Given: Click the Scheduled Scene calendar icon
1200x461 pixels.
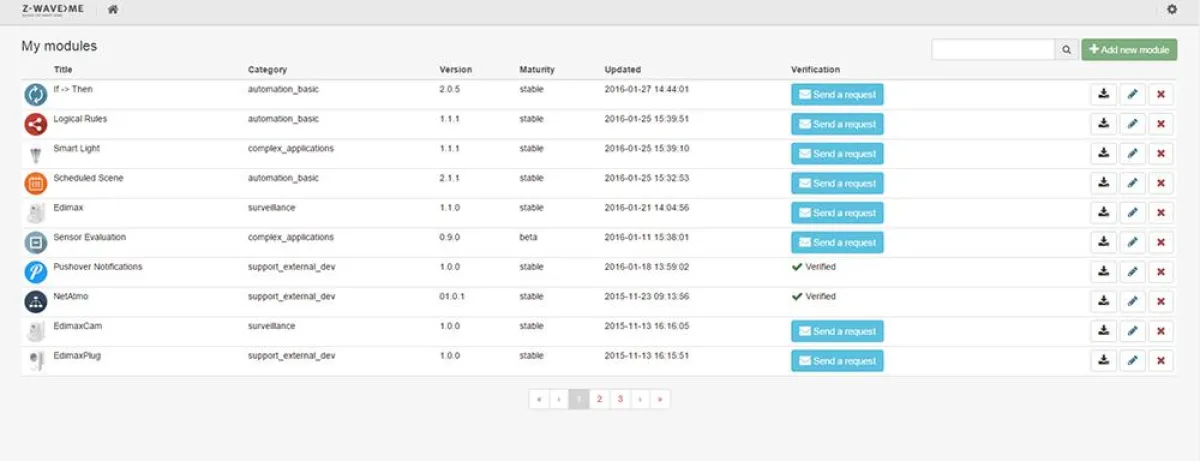Looking at the screenshot, I should (x=36, y=183).
